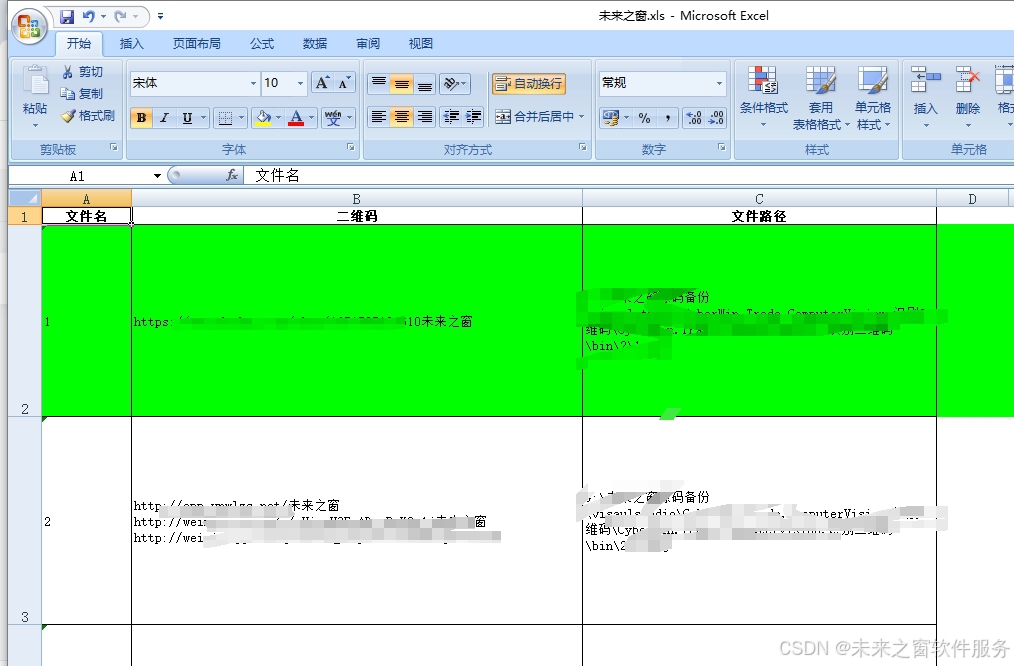Viewport: 1014px width, 666px height.
Task: Click 复制 to copy selection
Action: coord(82,94)
